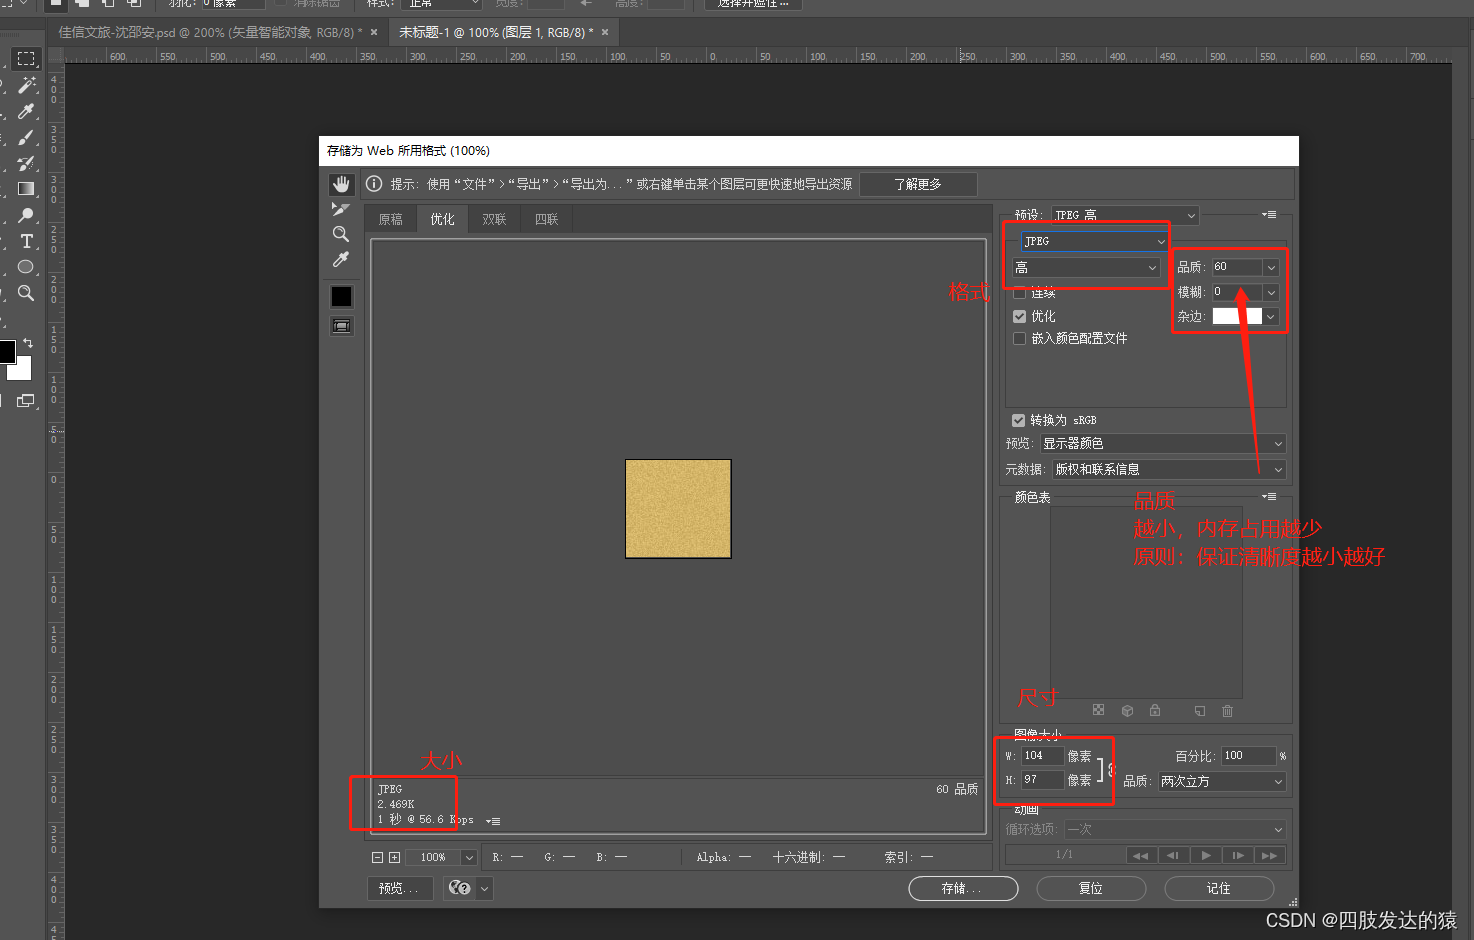Switch to the 优化 tab

(x=443, y=219)
